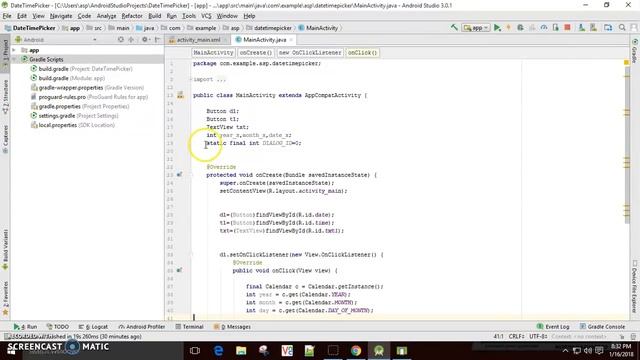Open the Gradle panel on the right edge

coord(635,51)
